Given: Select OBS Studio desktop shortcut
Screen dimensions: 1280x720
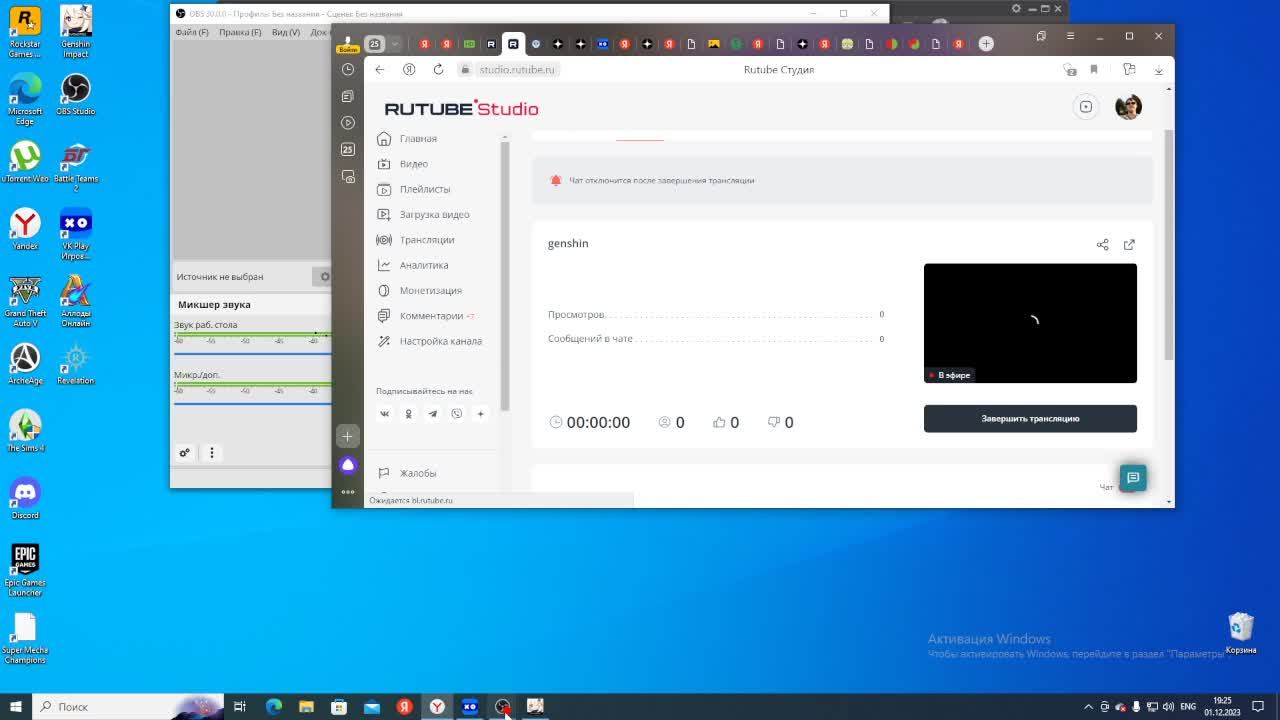Looking at the screenshot, I should point(76,95).
